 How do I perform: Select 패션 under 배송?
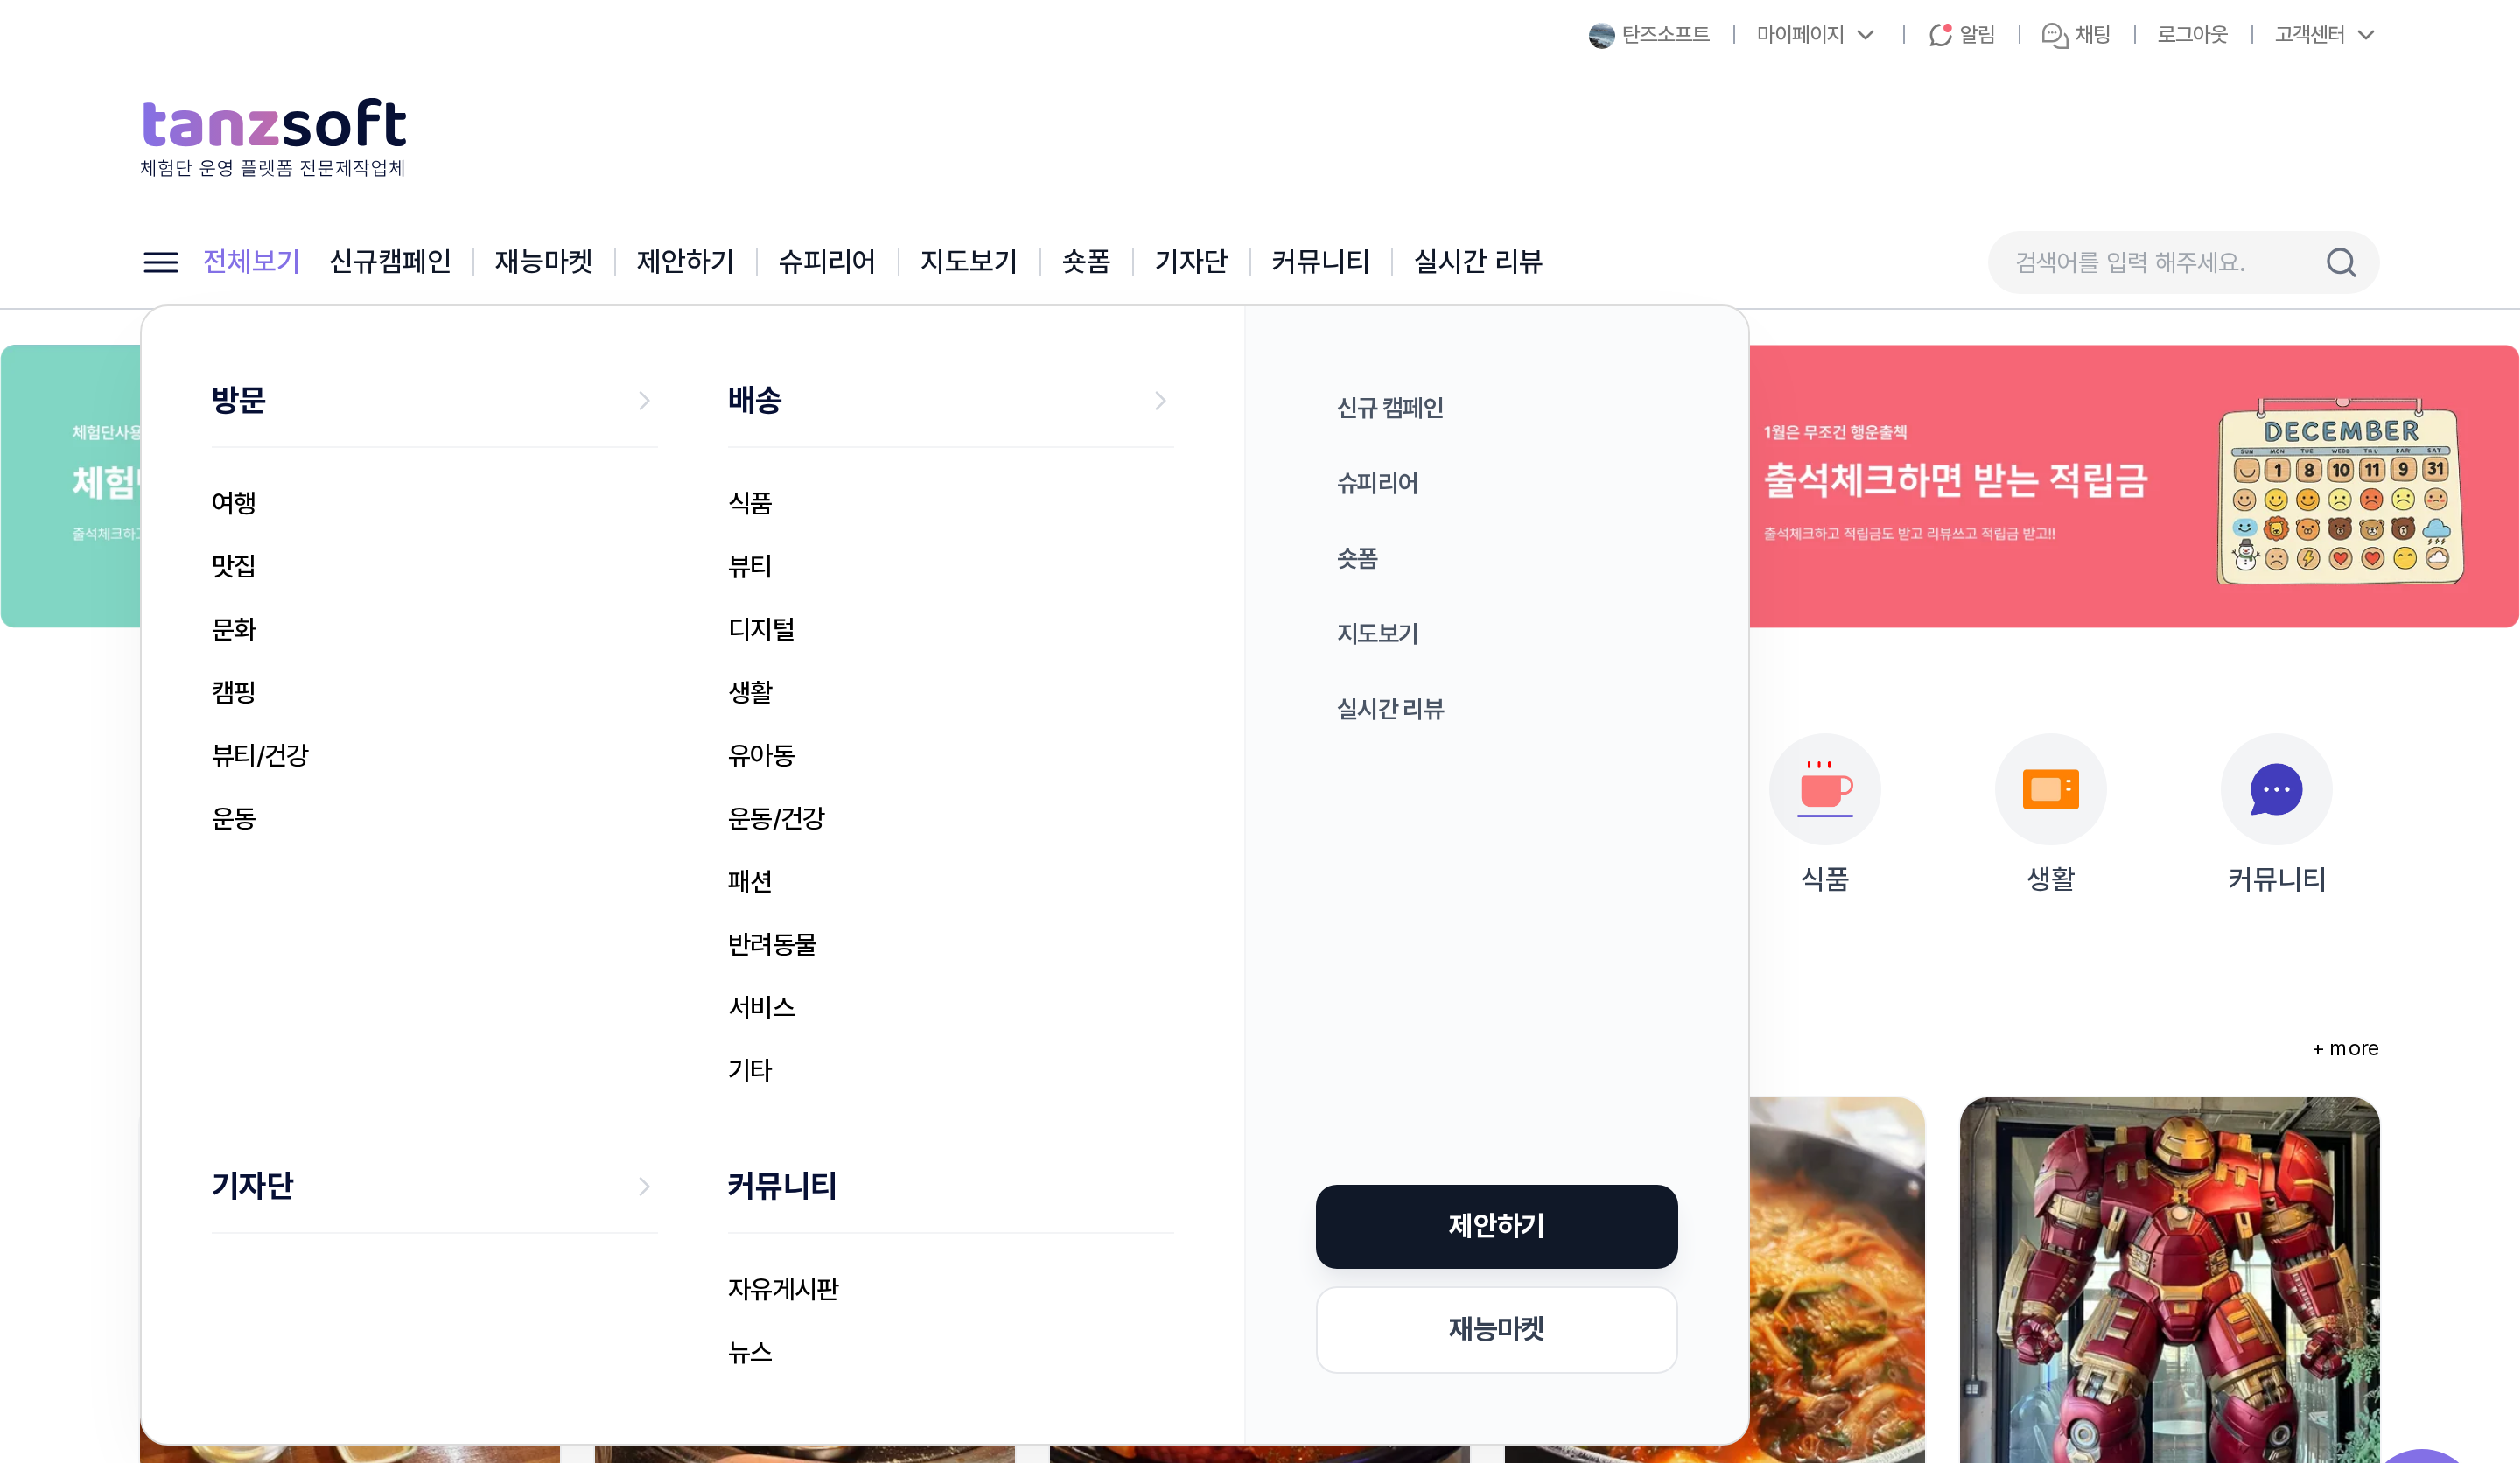click(x=750, y=881)
